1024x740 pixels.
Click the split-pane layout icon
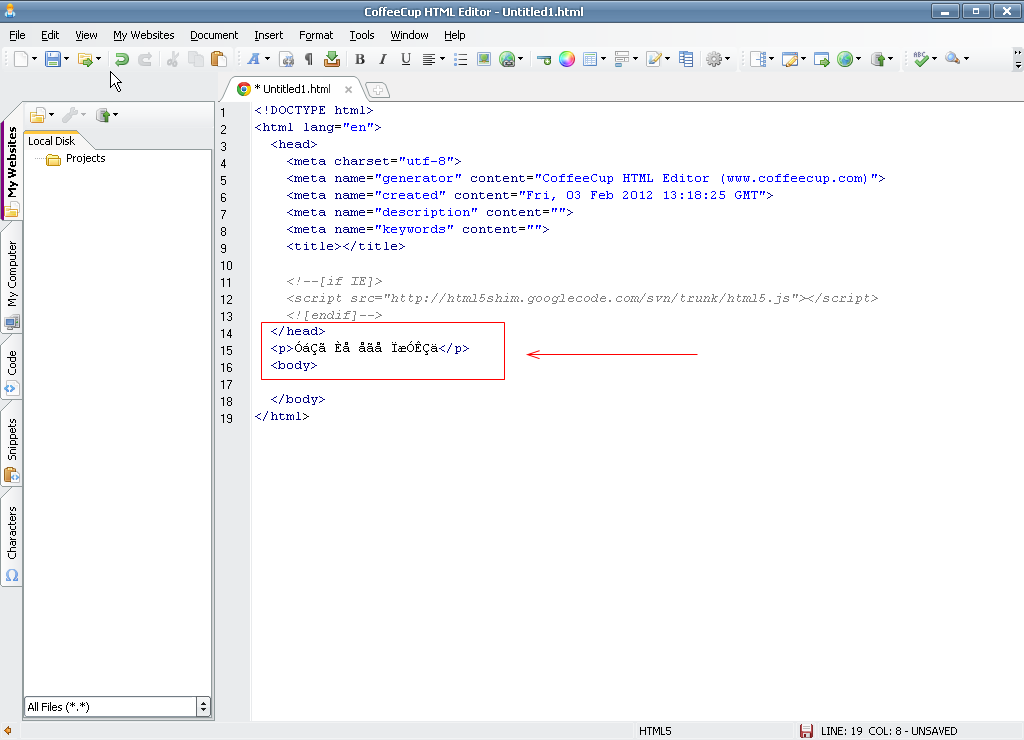tap(758, 59)
